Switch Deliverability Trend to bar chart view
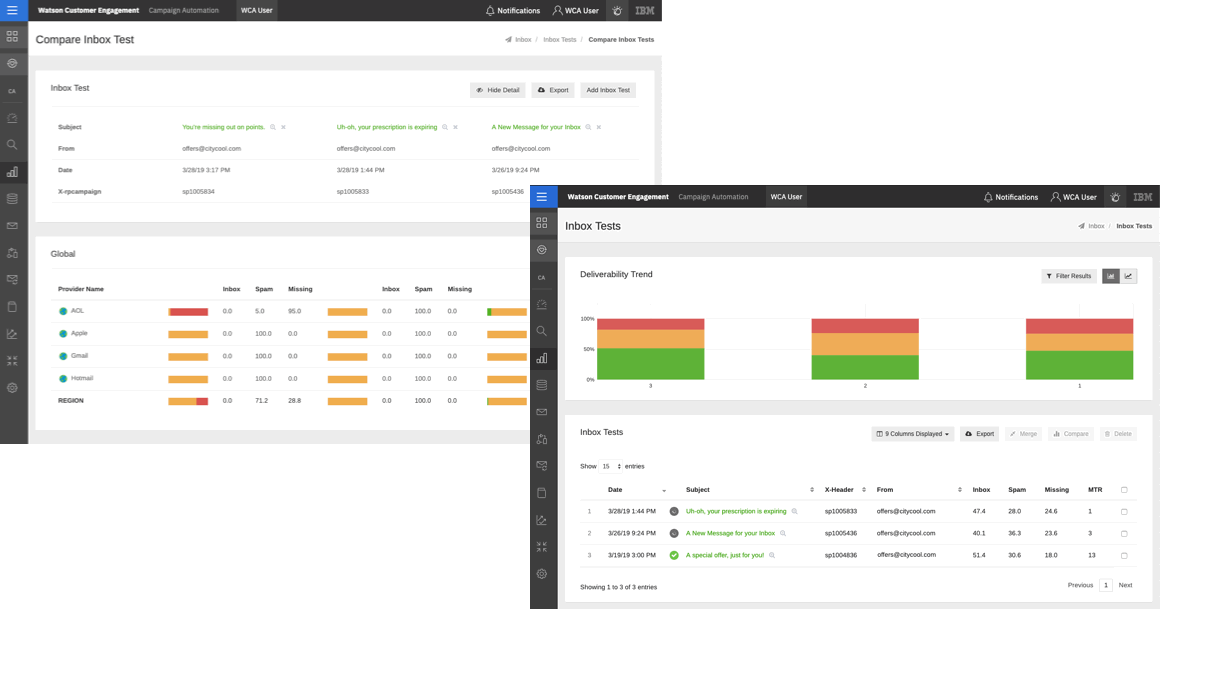 point(1111,276)
